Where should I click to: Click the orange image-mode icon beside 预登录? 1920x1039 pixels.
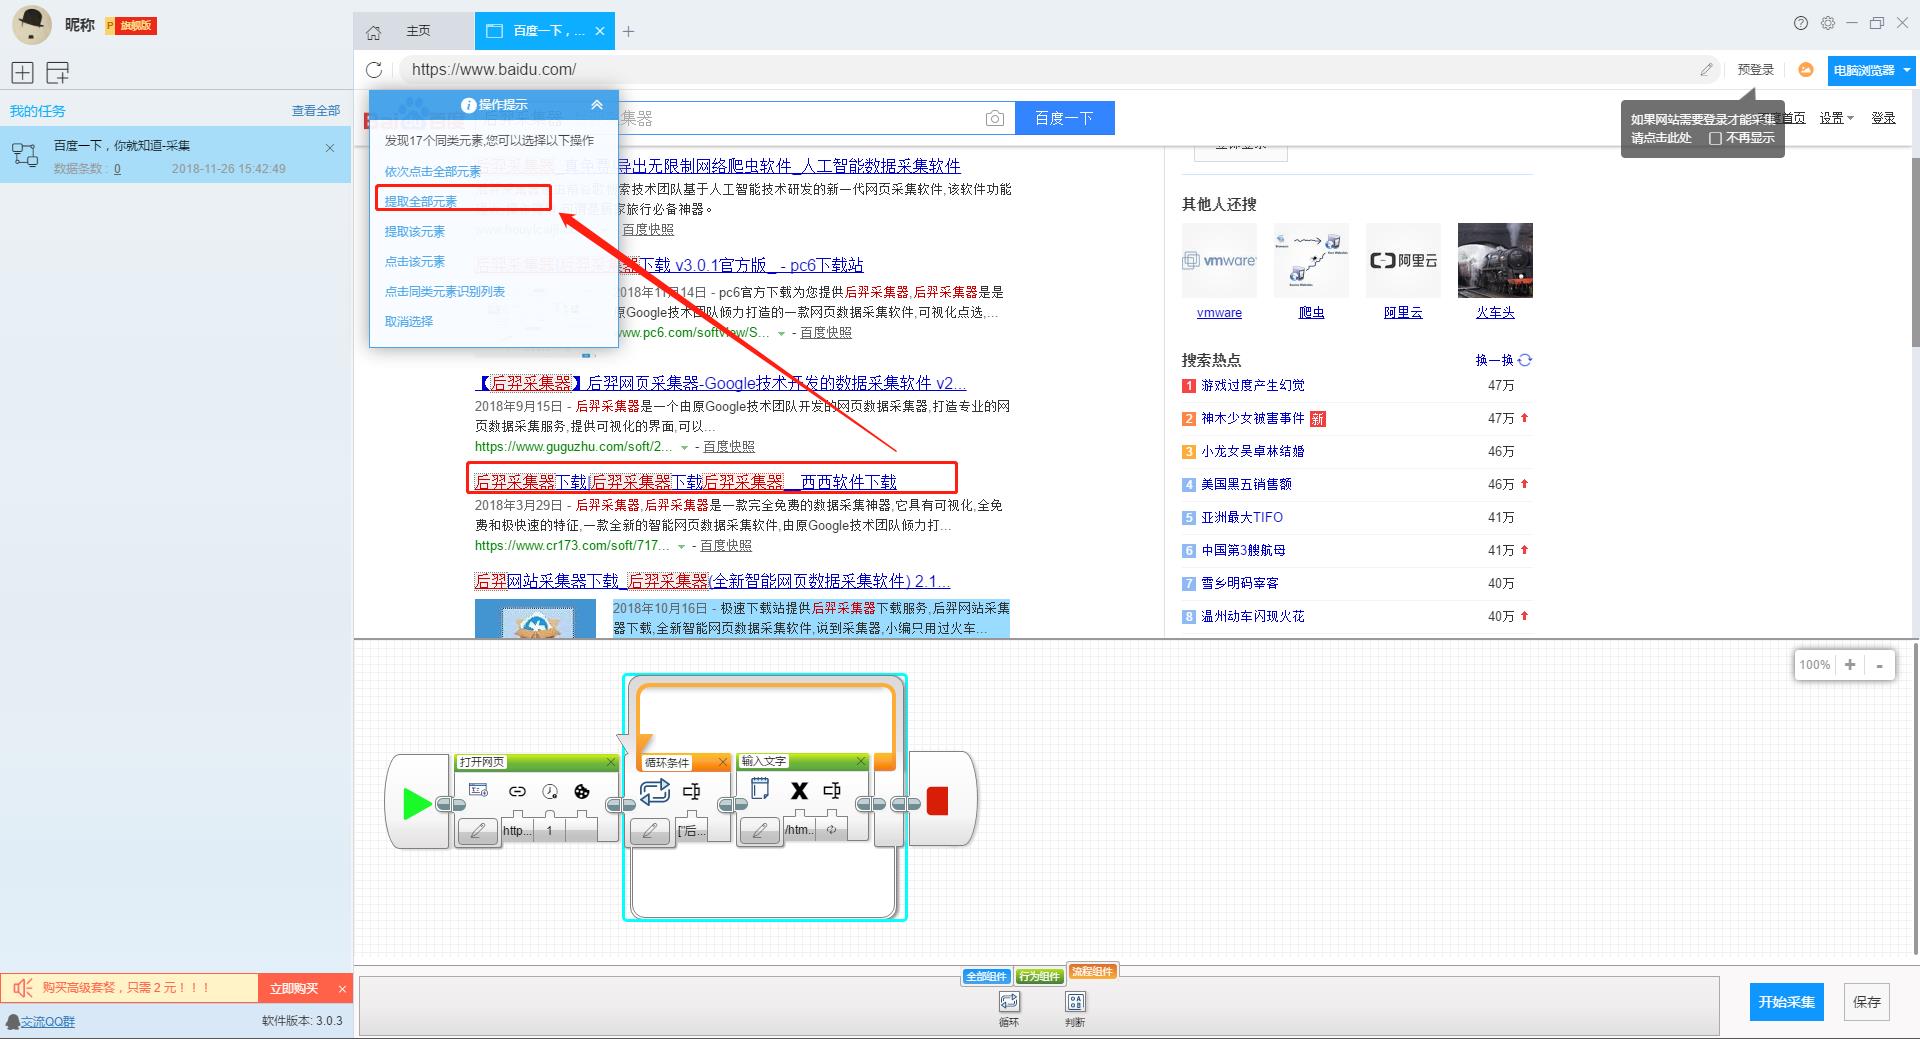1806,70
